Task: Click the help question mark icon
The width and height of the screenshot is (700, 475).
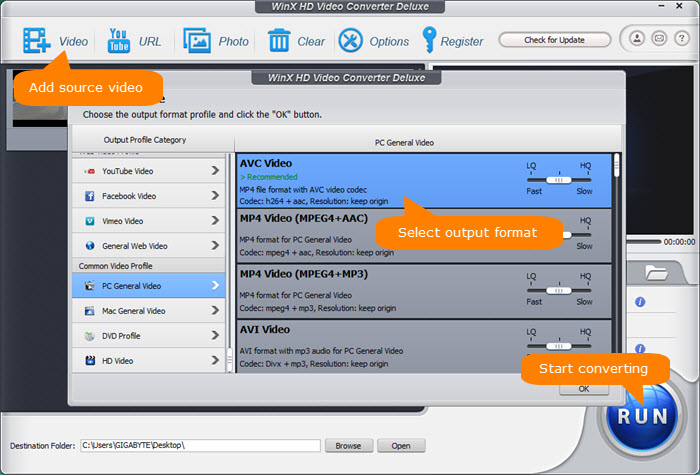Action: pos(682,38)
